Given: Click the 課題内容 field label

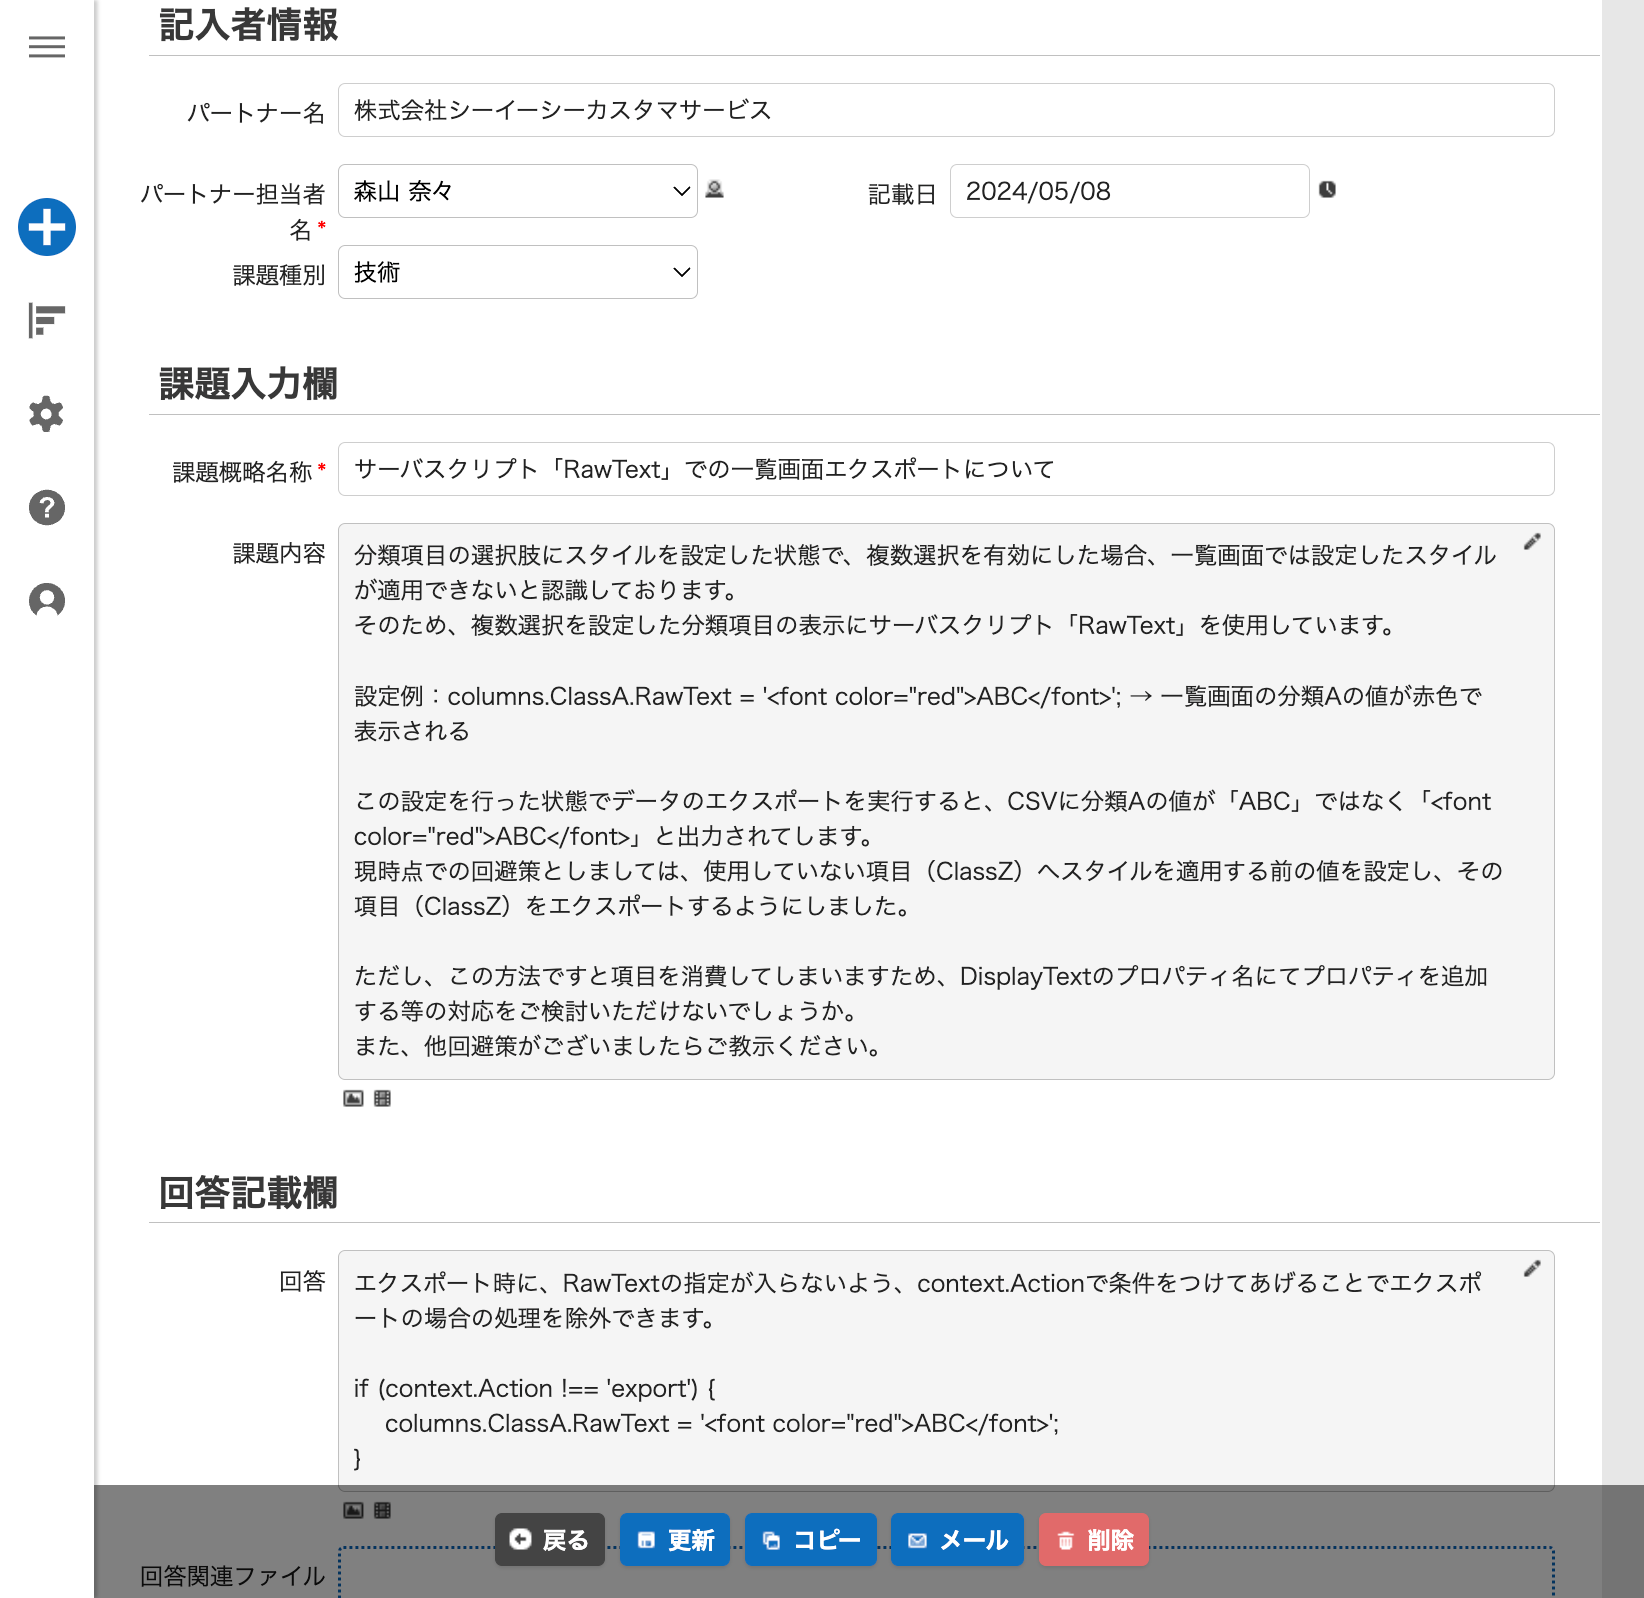Looking at the screenshot, I should [x=279, y=553].
